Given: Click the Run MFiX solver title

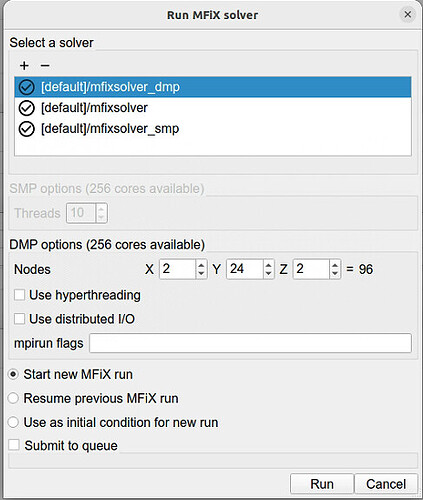Looking at the screenshot, I should point(212,15).
